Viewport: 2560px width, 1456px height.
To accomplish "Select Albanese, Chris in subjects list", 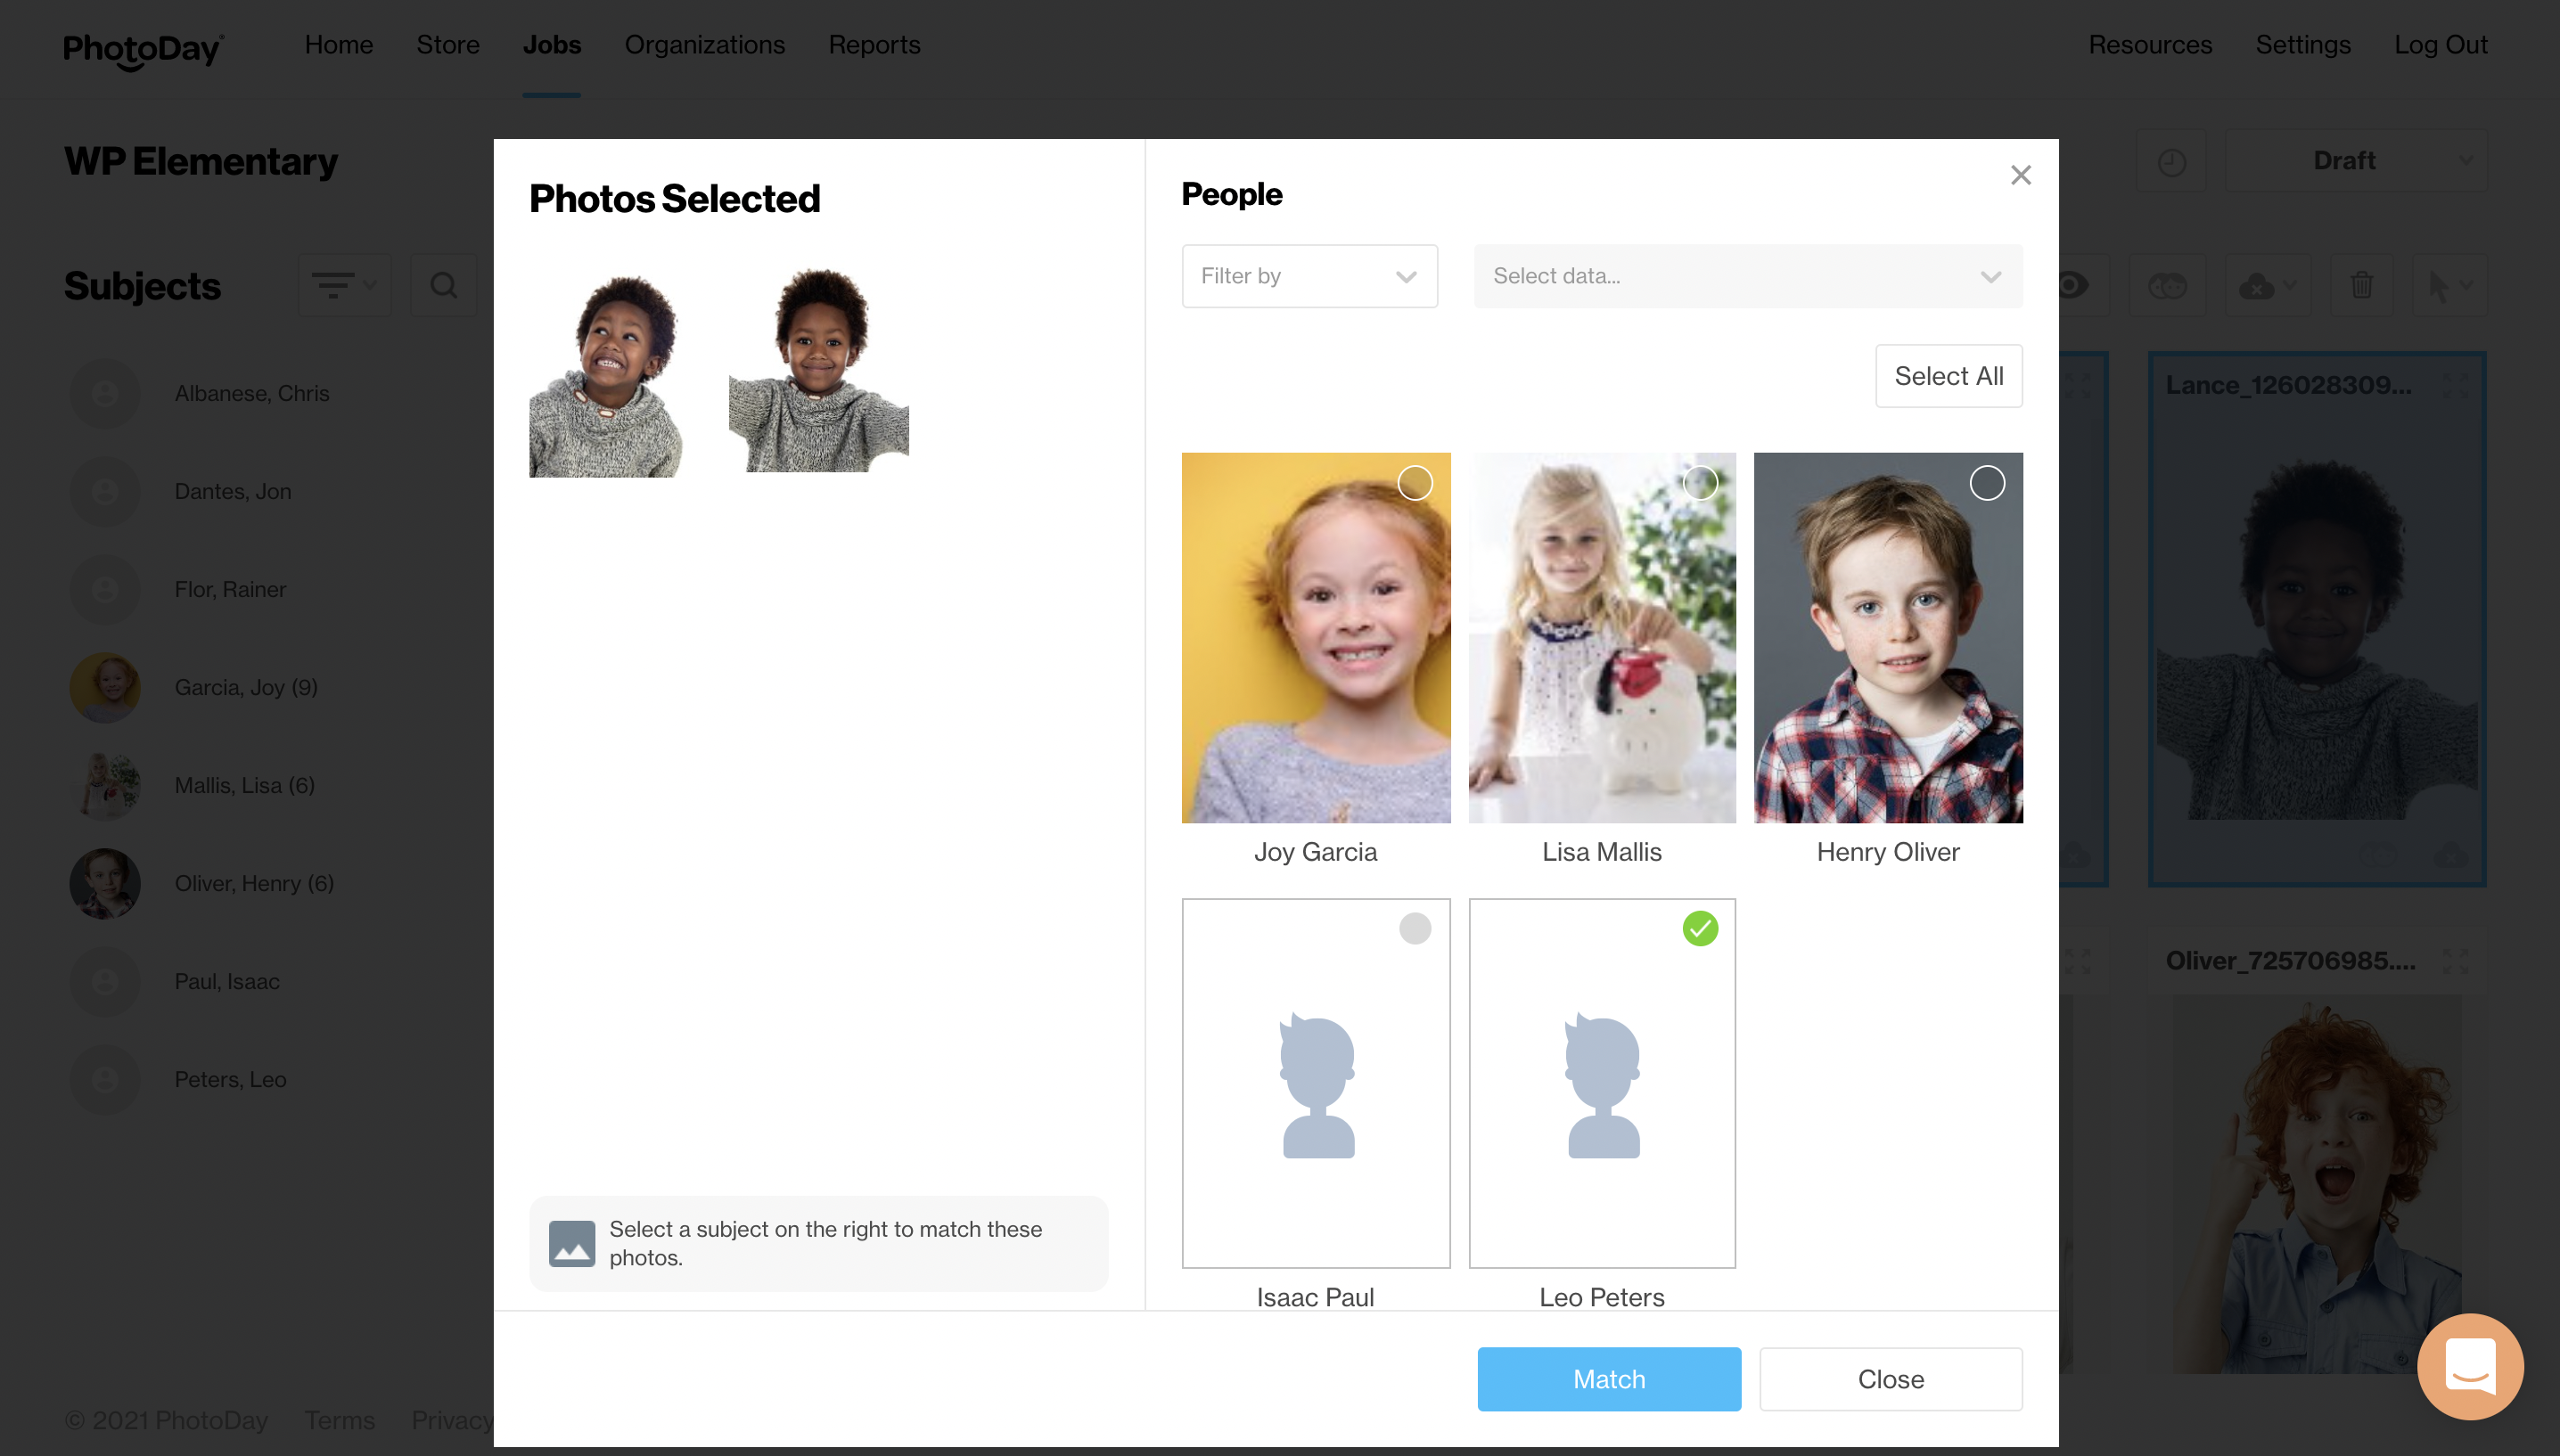I will point(252,393).
